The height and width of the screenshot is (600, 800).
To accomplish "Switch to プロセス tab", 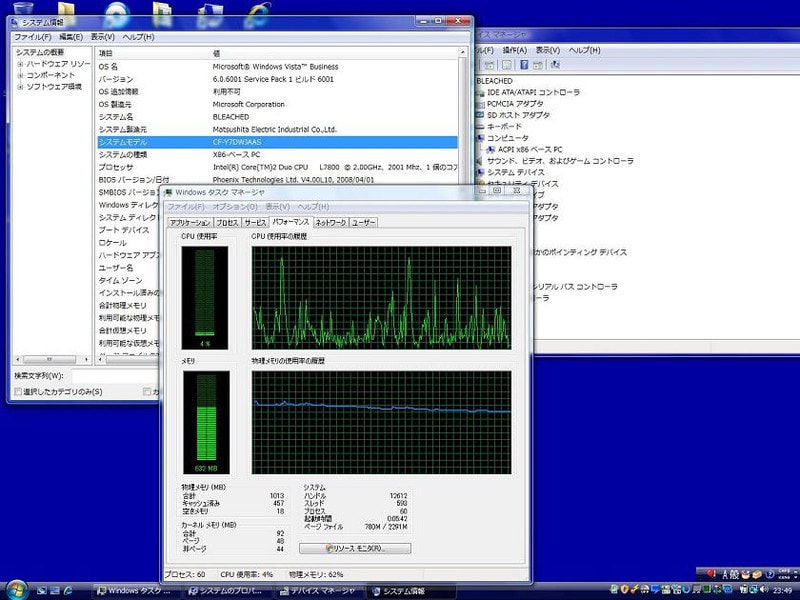I will coord(227,223).
